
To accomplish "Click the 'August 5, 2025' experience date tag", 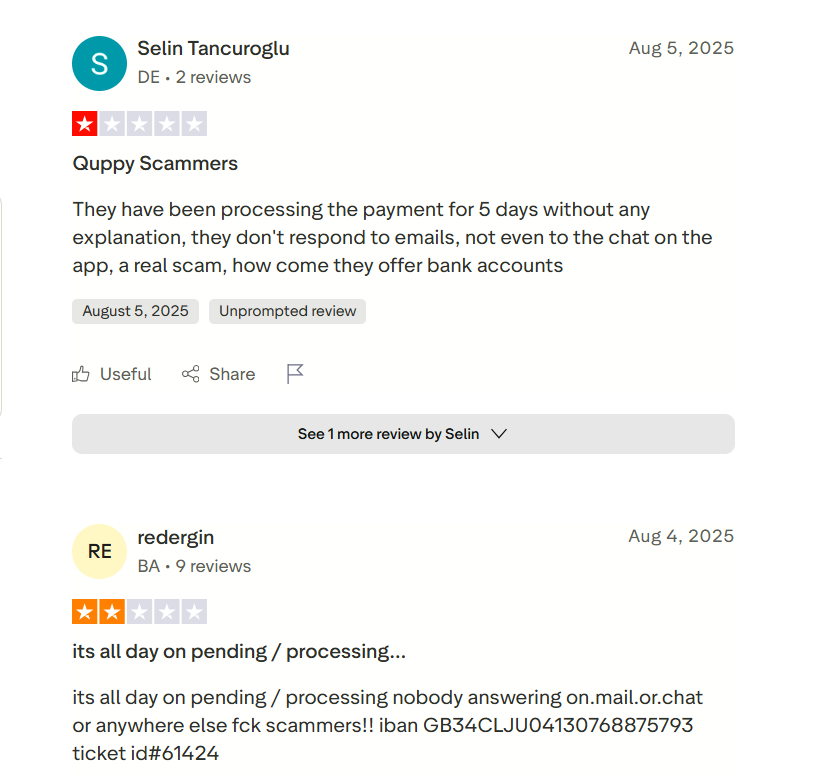I will (x=135, y=311).
